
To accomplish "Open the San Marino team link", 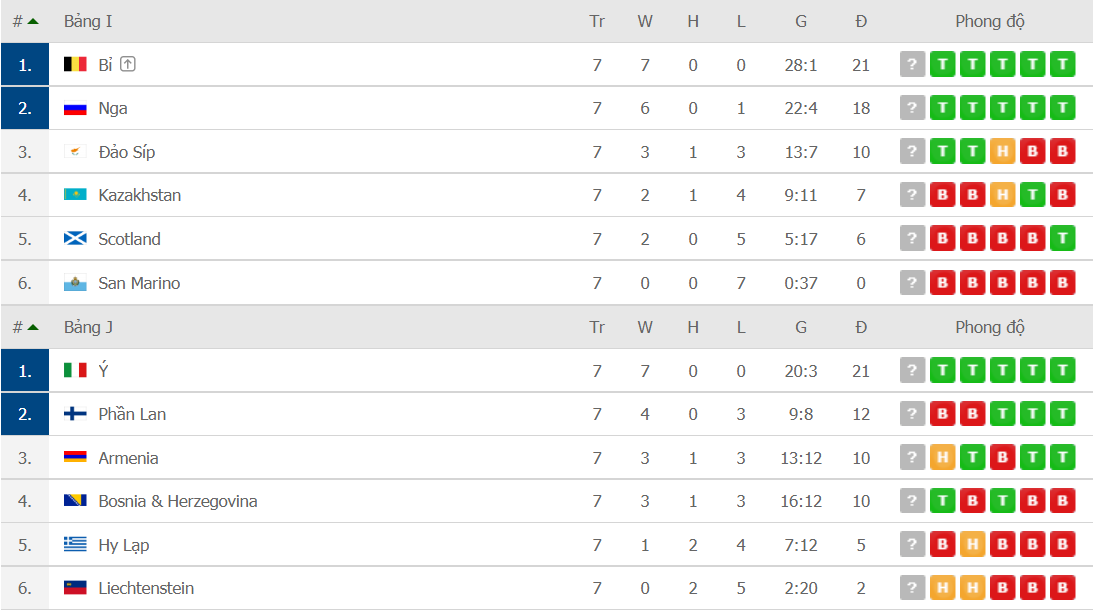I will pos(139,283).
